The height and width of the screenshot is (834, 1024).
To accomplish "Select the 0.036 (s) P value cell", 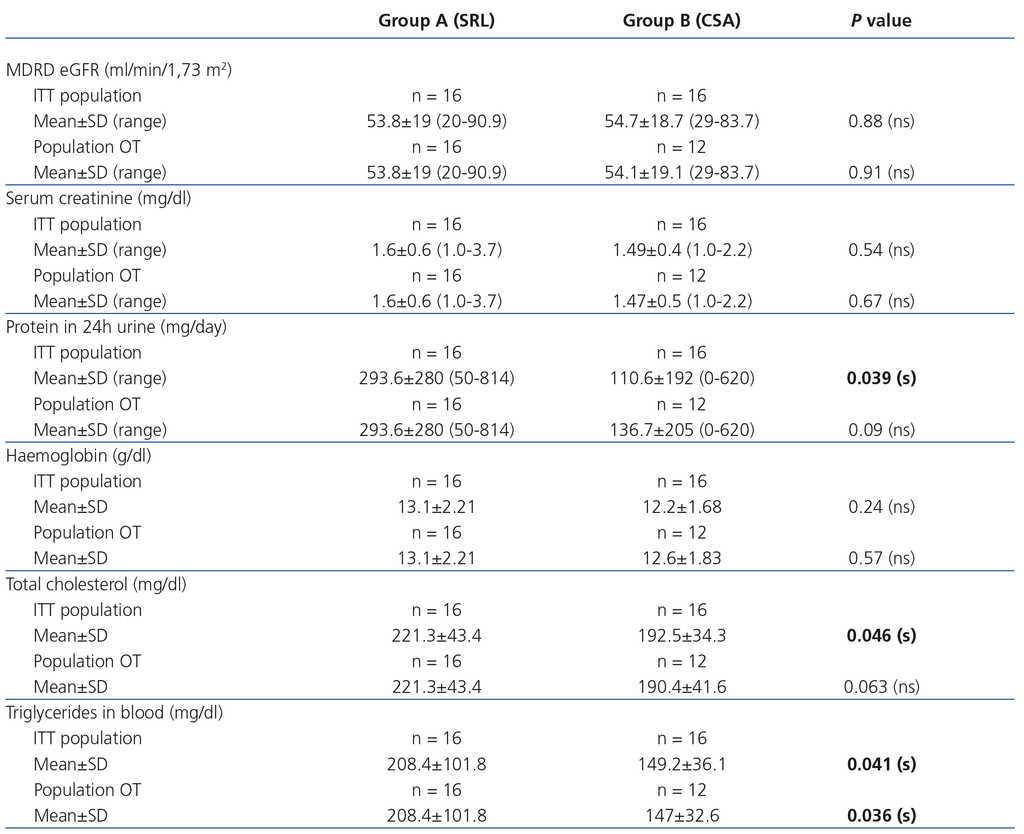I will tap(880, 815).
